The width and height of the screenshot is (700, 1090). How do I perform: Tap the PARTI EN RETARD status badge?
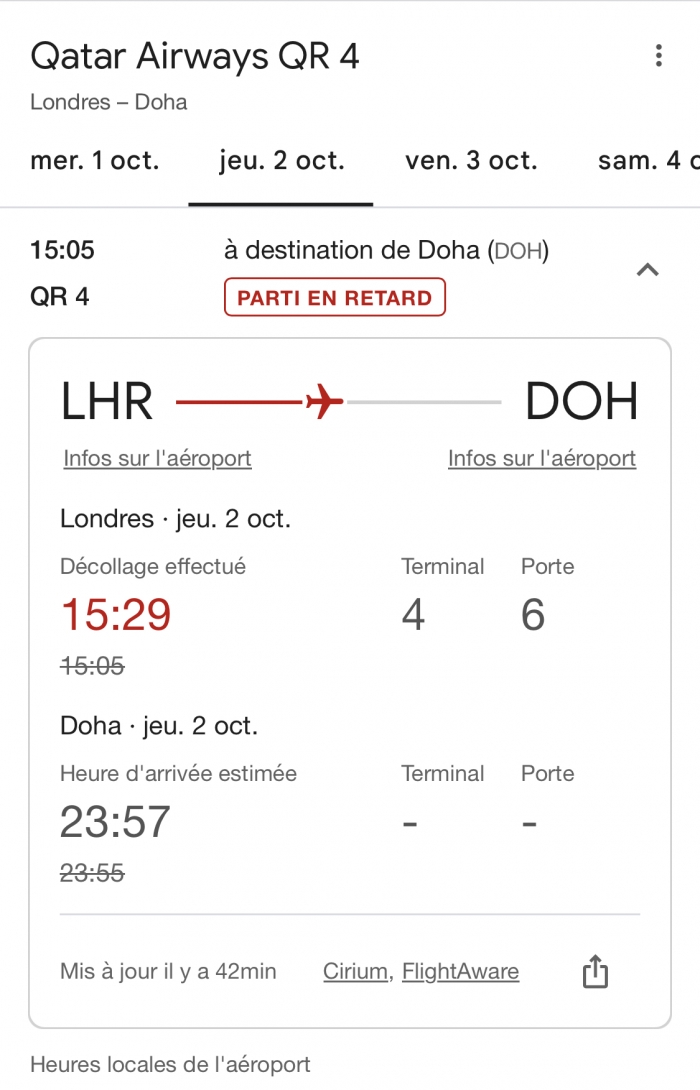(335, 298)
